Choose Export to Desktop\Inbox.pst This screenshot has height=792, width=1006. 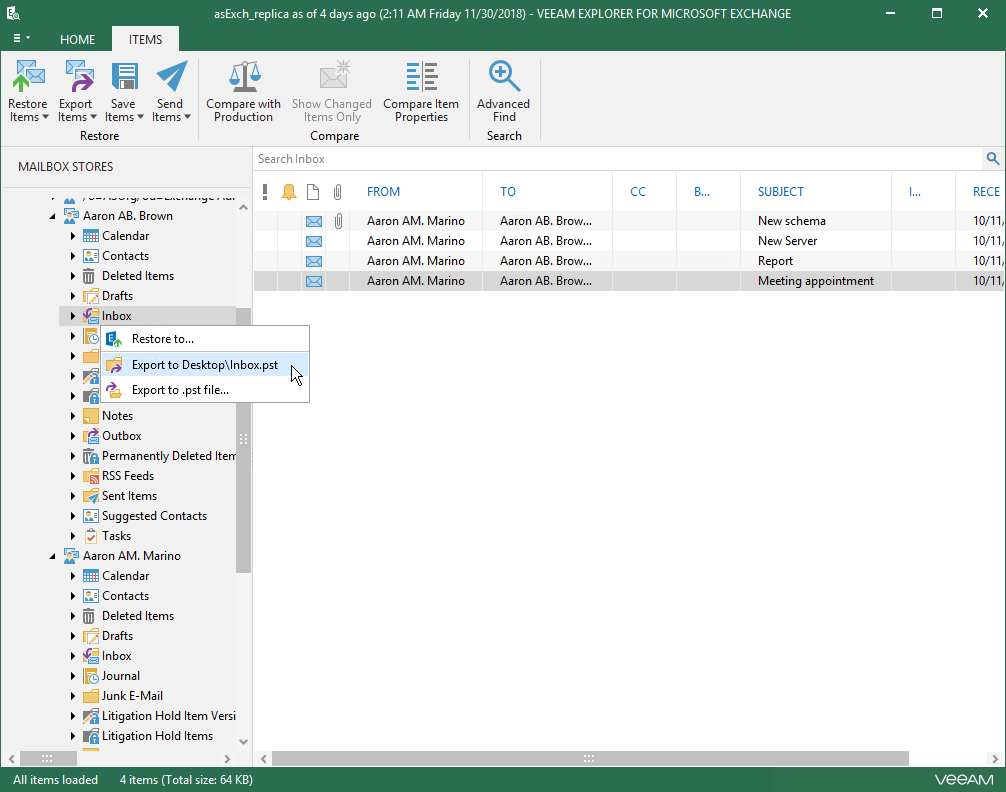tap(205, 365)
